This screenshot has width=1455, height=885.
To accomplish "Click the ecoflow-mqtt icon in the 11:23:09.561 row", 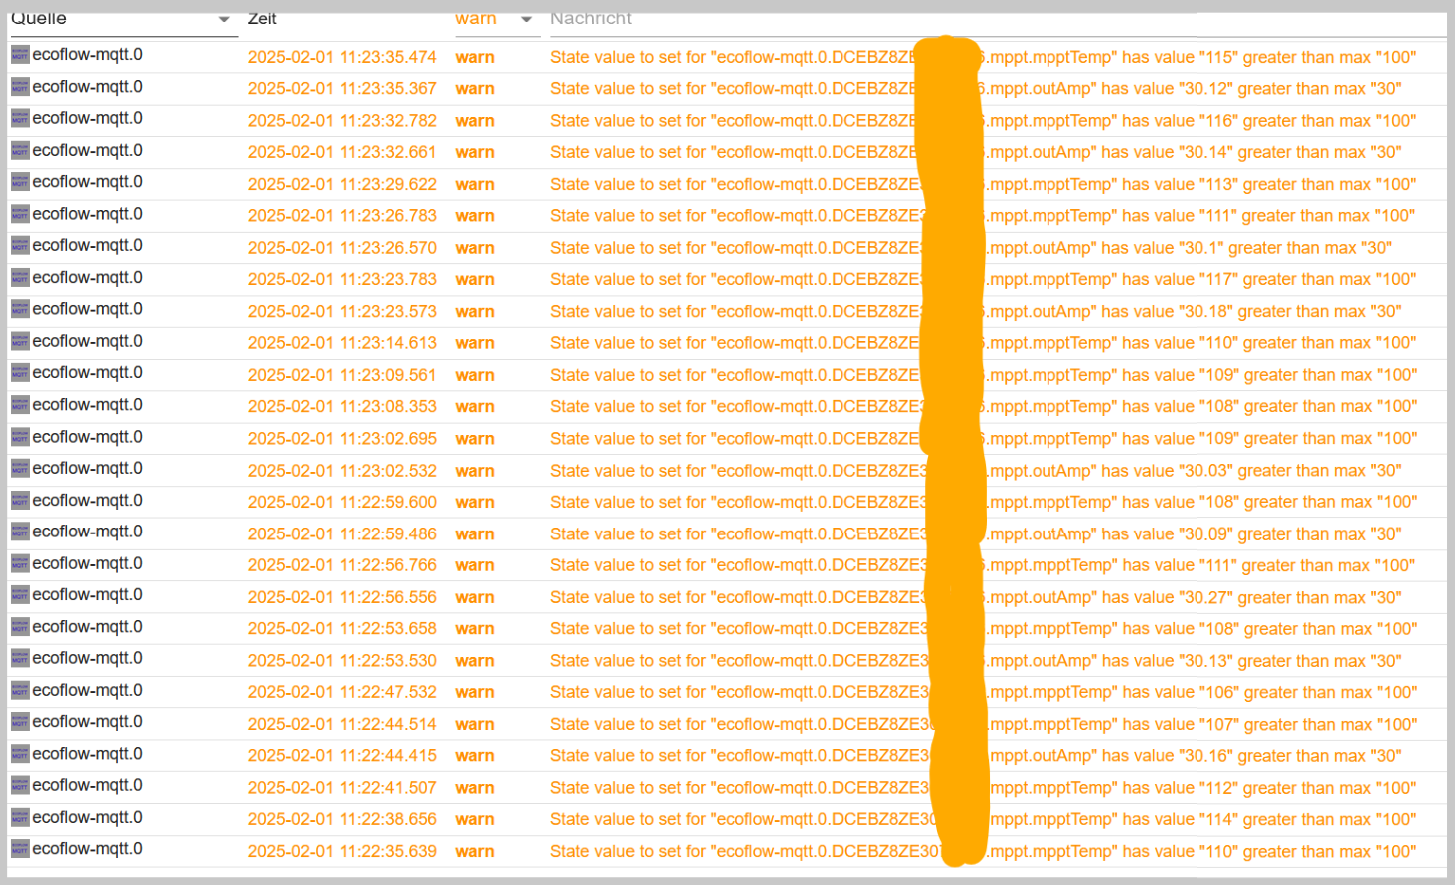I will click(x=20, y=373).
